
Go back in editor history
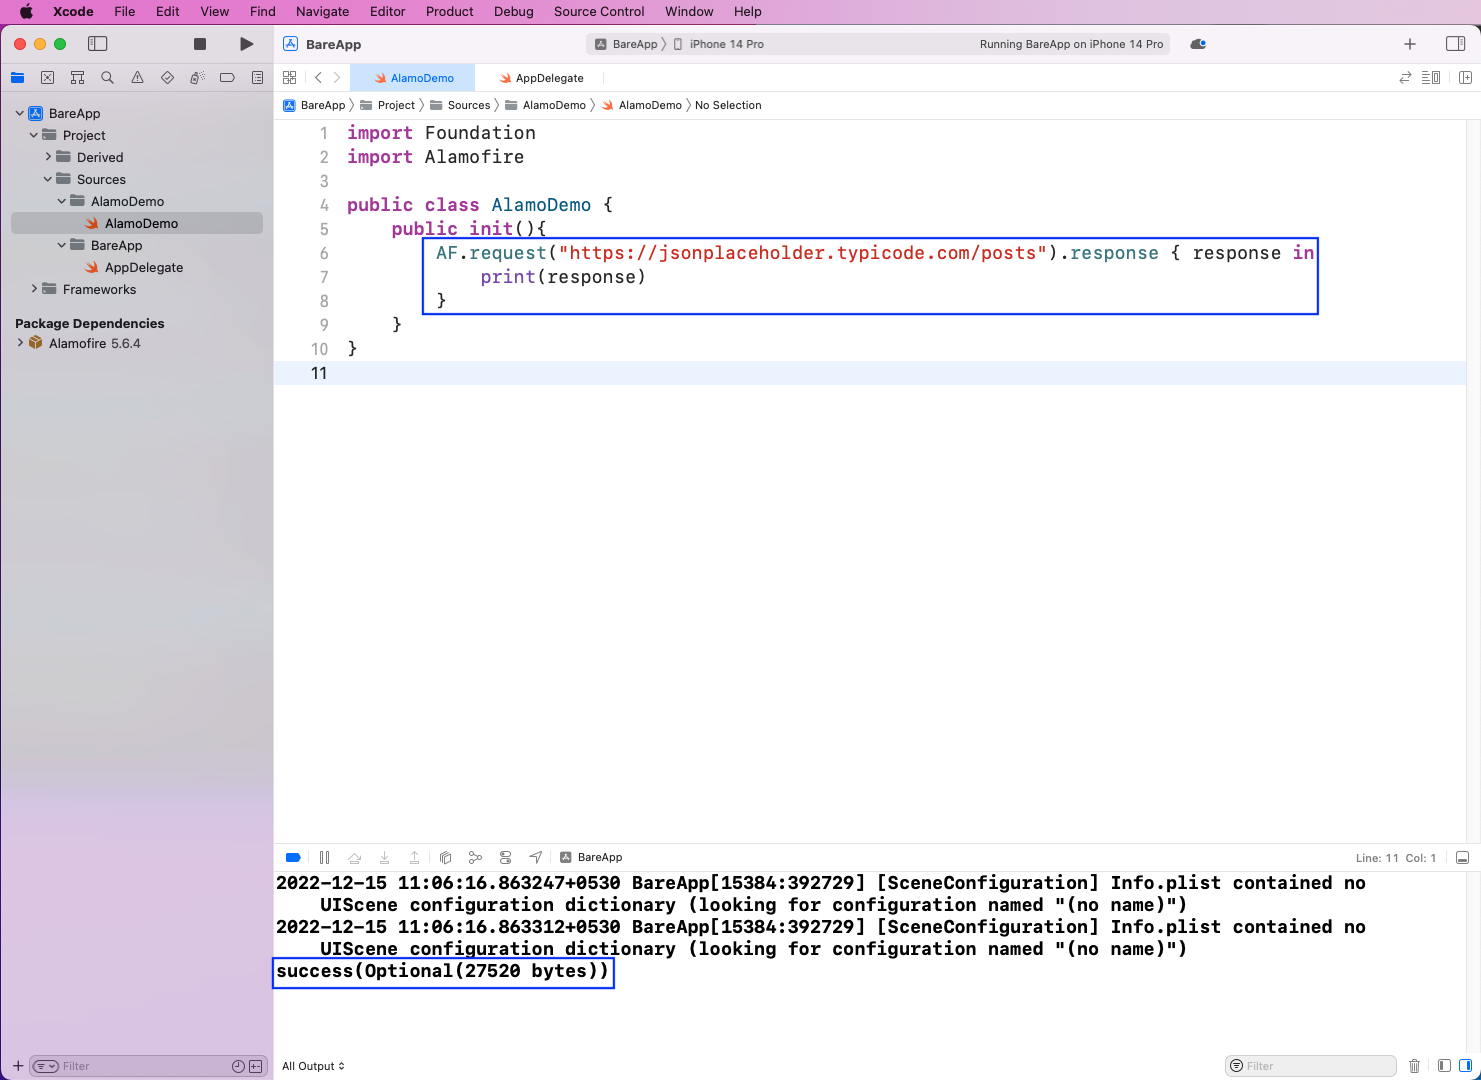318,78
